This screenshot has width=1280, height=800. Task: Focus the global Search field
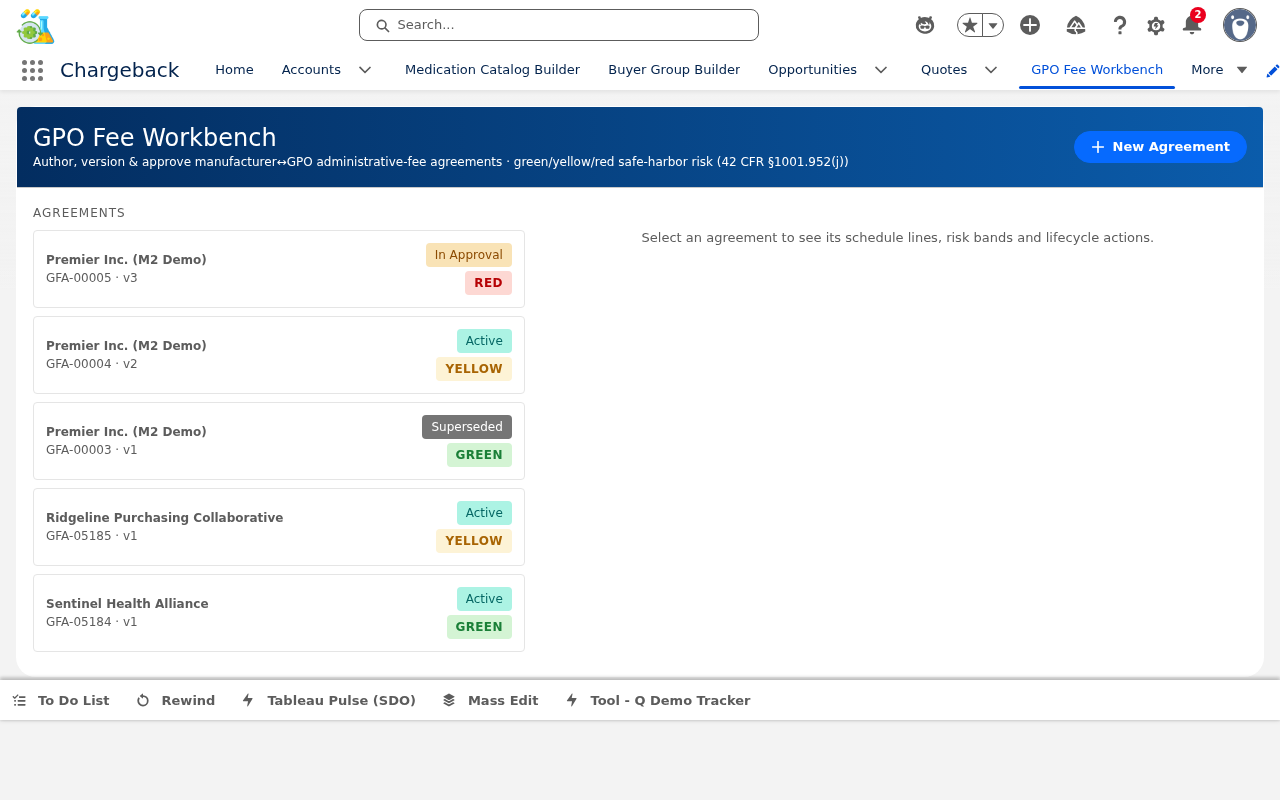(559, 25)
